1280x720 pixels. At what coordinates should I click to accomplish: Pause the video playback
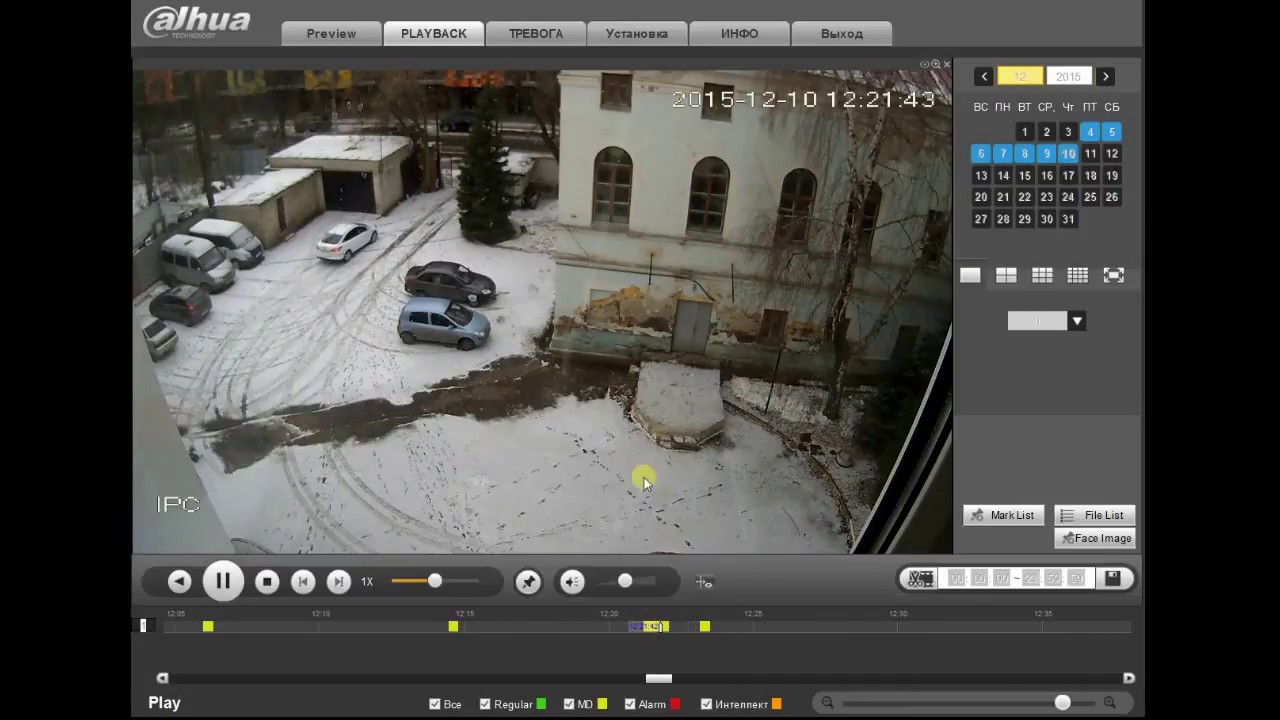(x=223, y=581)
